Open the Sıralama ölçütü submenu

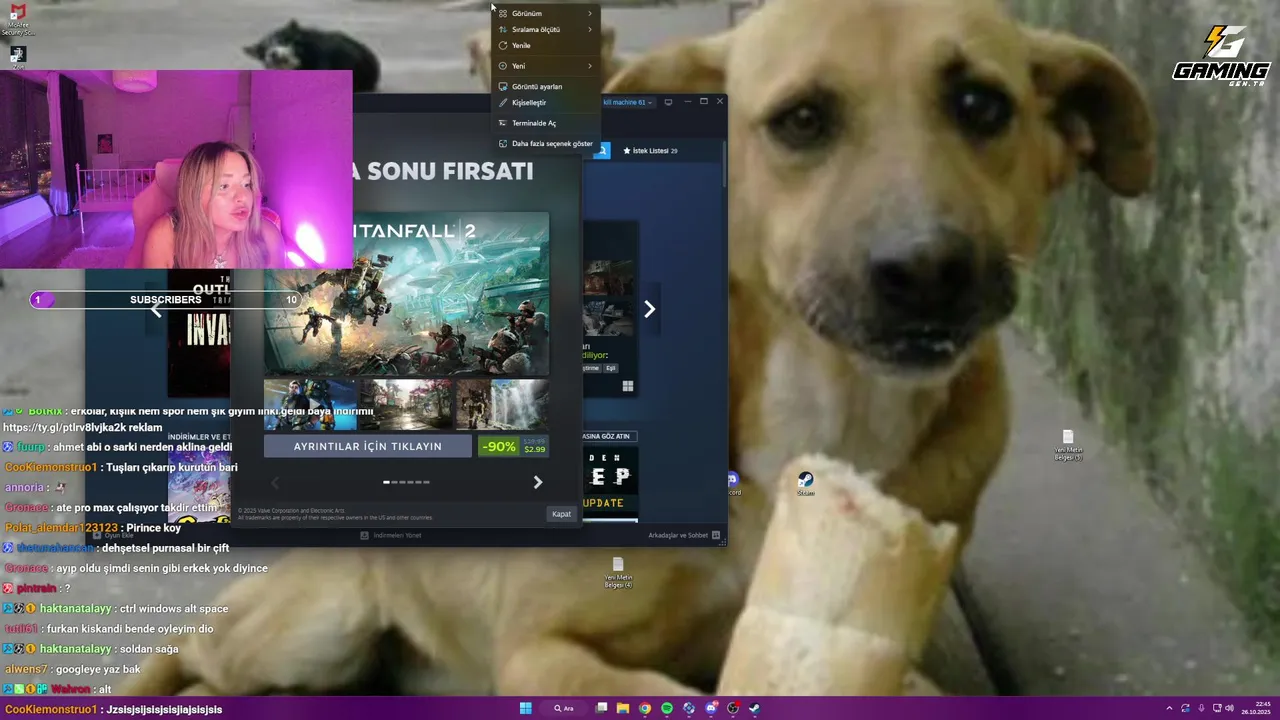click(546, 30)
